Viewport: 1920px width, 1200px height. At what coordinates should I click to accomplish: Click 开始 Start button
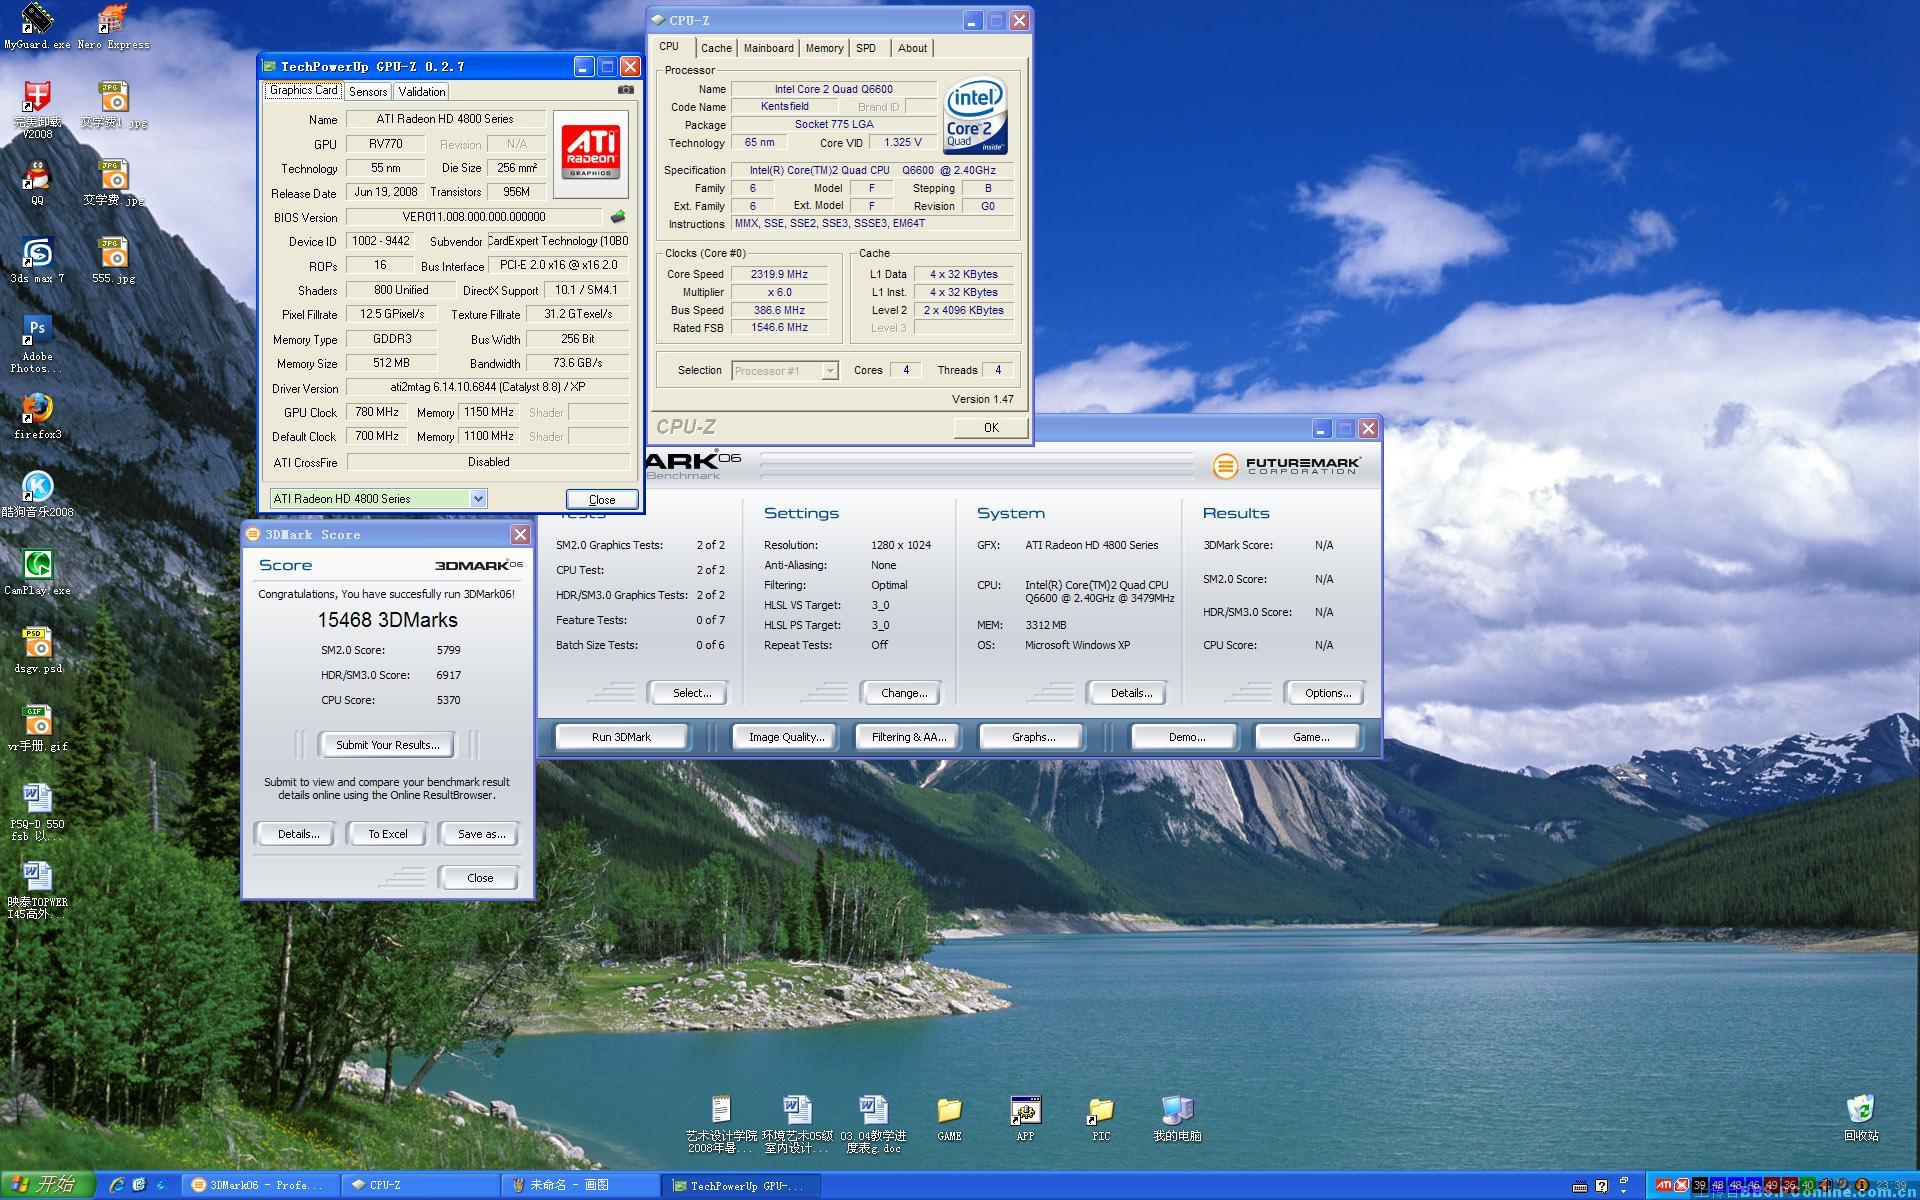[47, 1185]
